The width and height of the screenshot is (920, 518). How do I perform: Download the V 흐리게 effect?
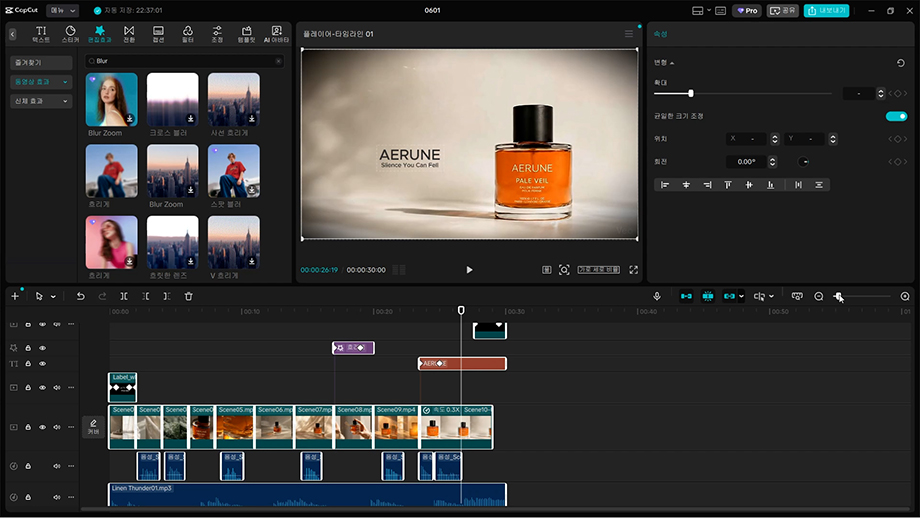(252, 262)
